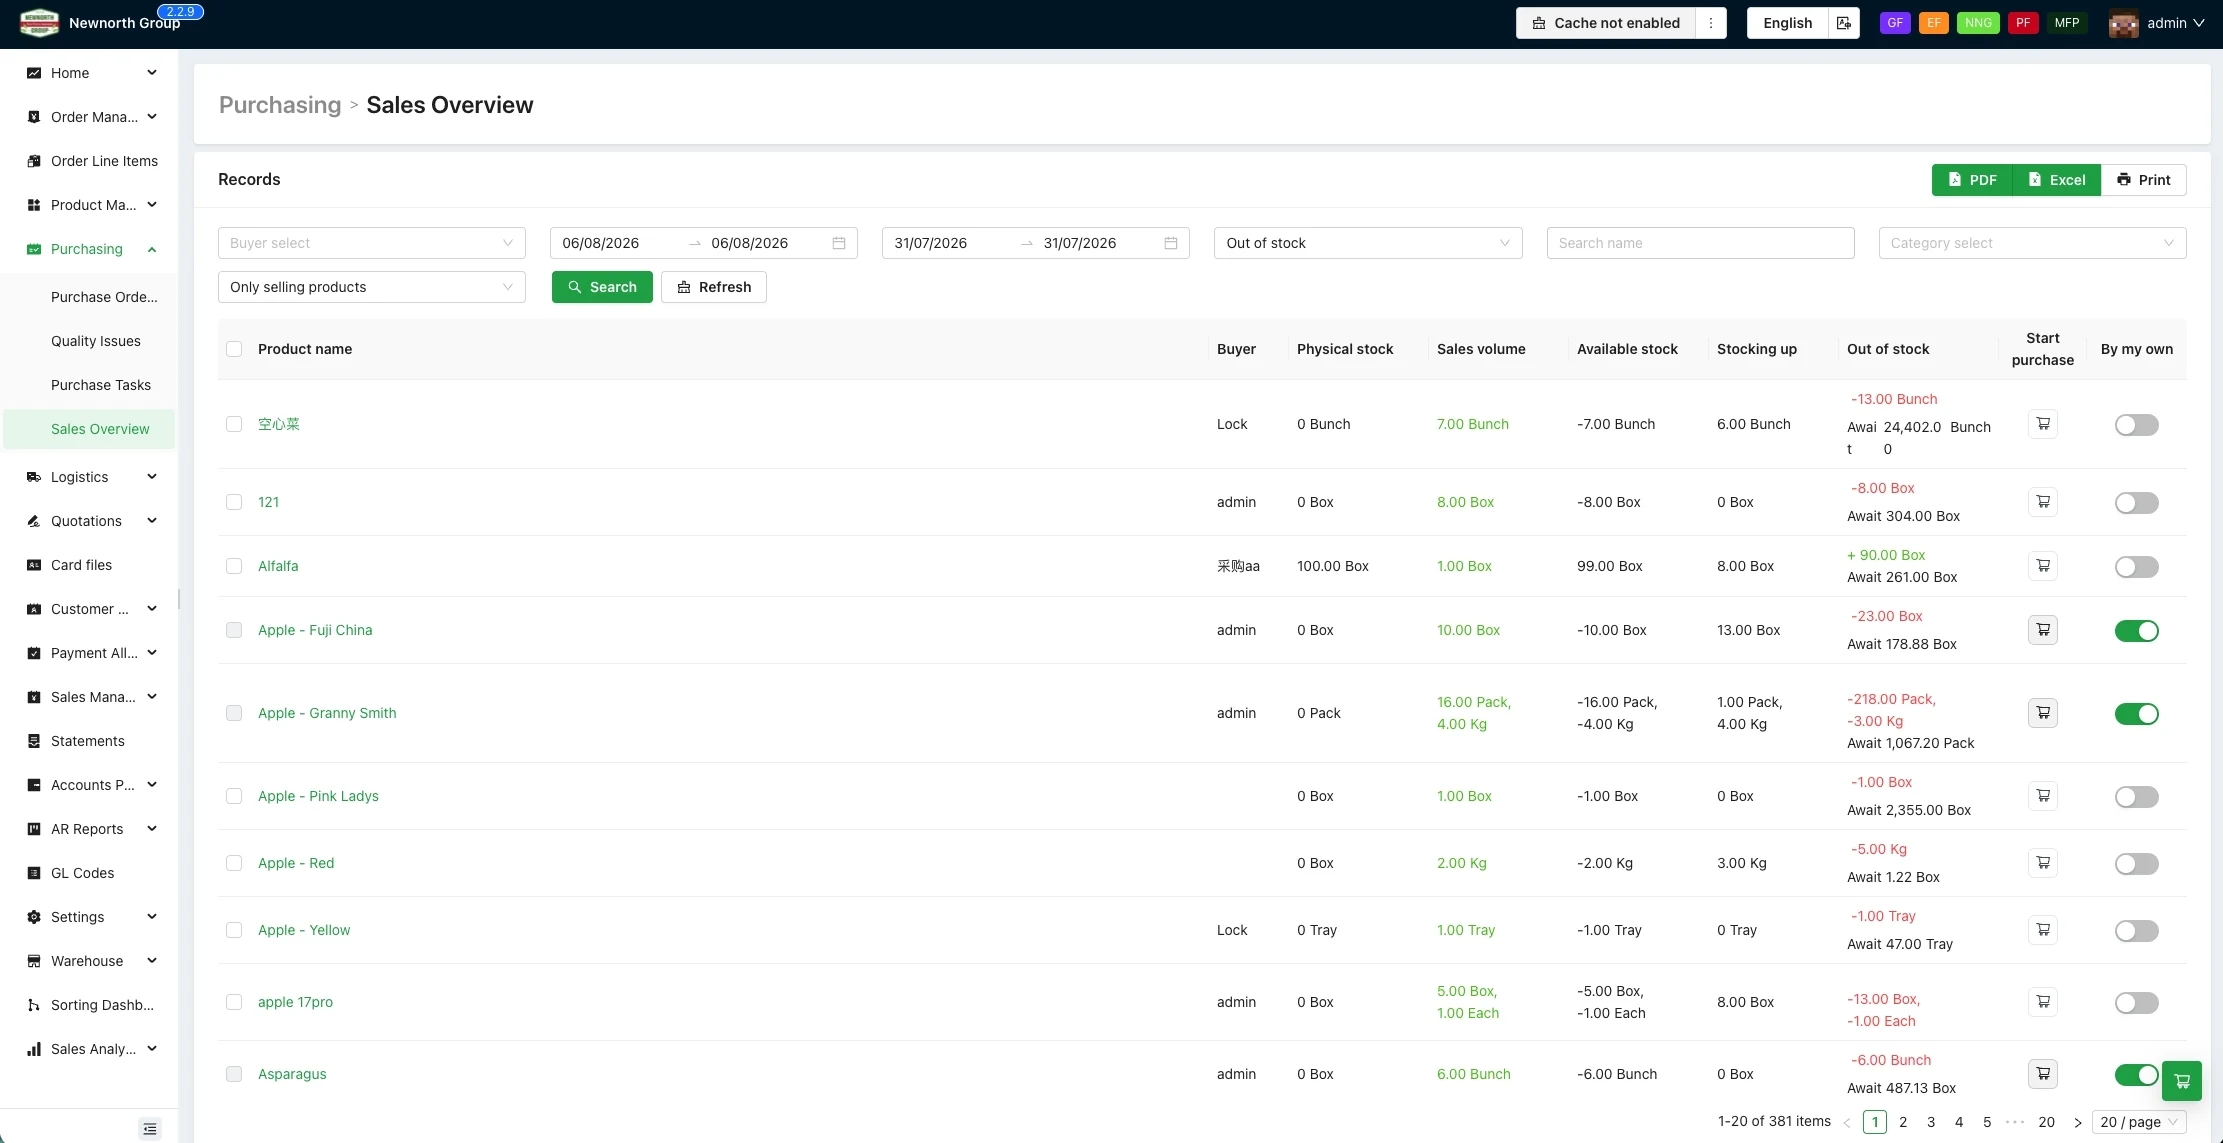Viewport: 2223px width, 1143px height.
Task: Click the translation icon next to English
Action: [1844, 23]
